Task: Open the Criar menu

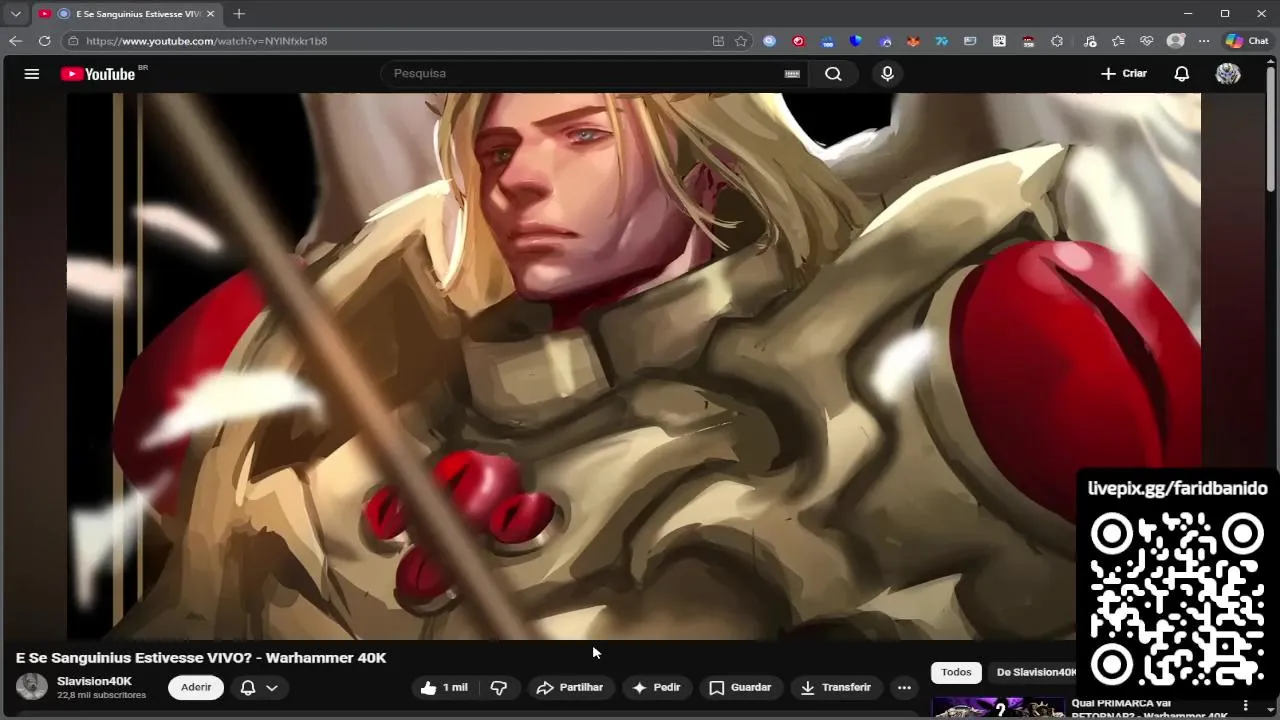Action: tap(1124, 74)
